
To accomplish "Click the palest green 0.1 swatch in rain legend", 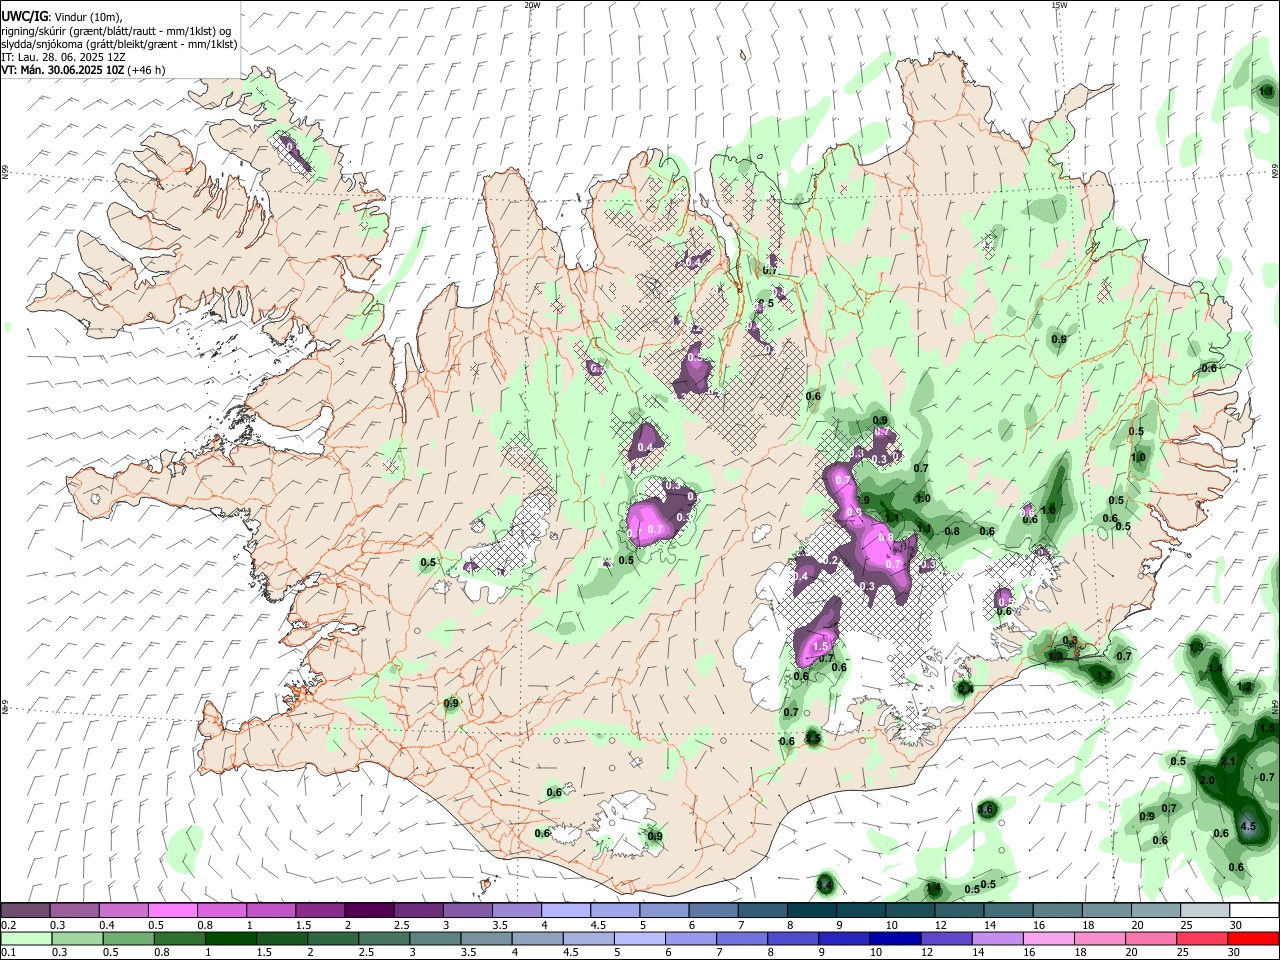I will click(x=26, y=938).
